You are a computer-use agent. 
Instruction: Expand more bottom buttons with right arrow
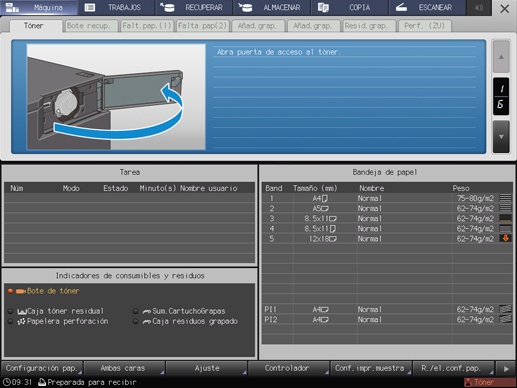[506, 369]
